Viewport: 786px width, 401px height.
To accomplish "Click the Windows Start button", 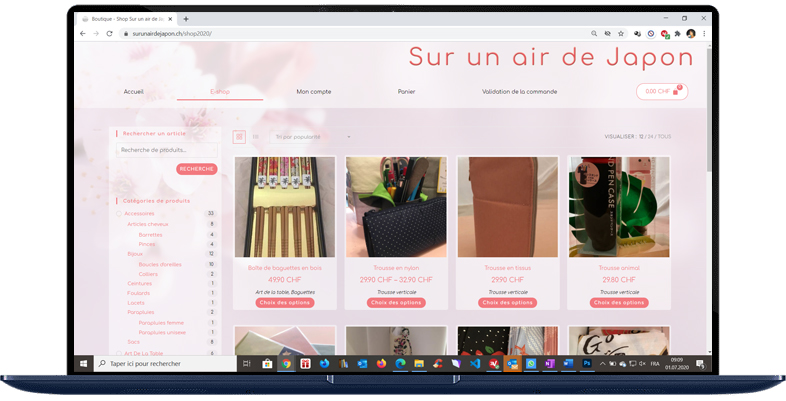I will (83, 364).
